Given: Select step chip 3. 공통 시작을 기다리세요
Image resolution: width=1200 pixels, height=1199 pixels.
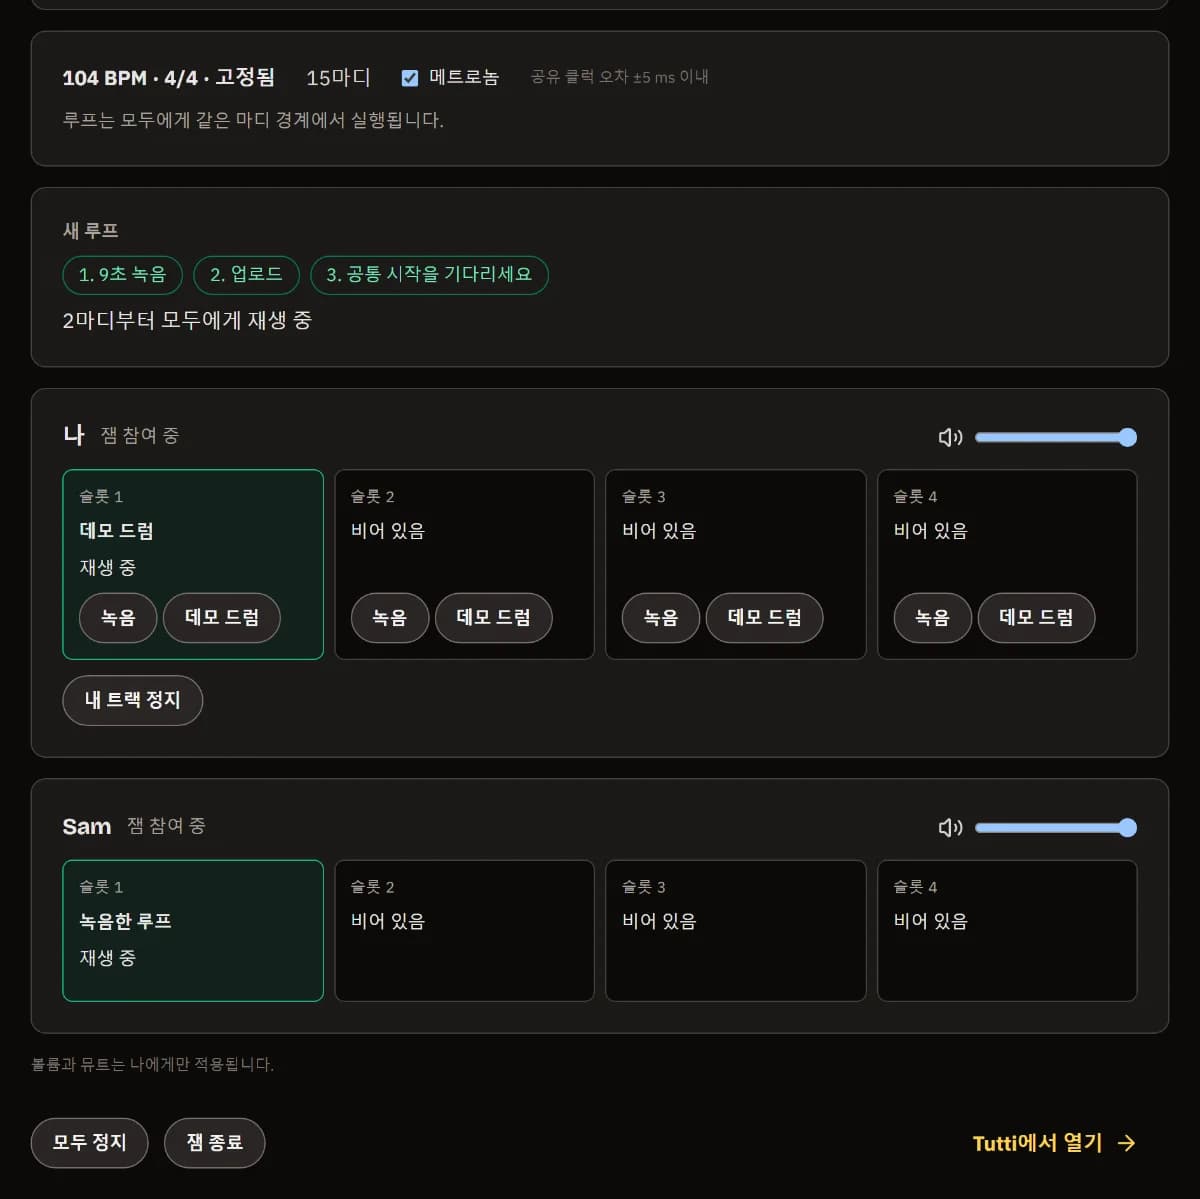Looking at the screenshot, I should tap(429, 275).
